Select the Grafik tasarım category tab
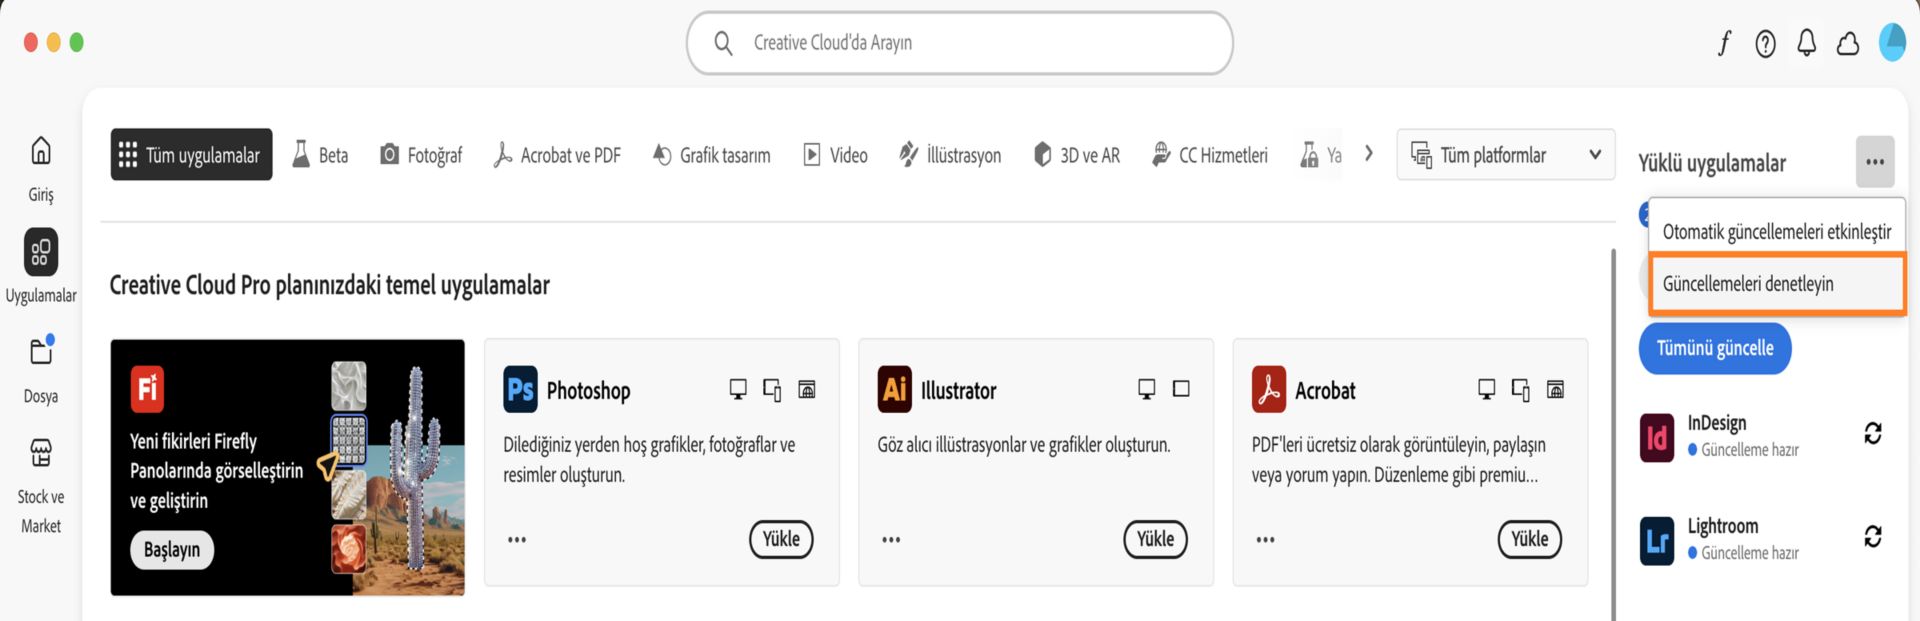The image size is (1920, 621). point(710,154)
